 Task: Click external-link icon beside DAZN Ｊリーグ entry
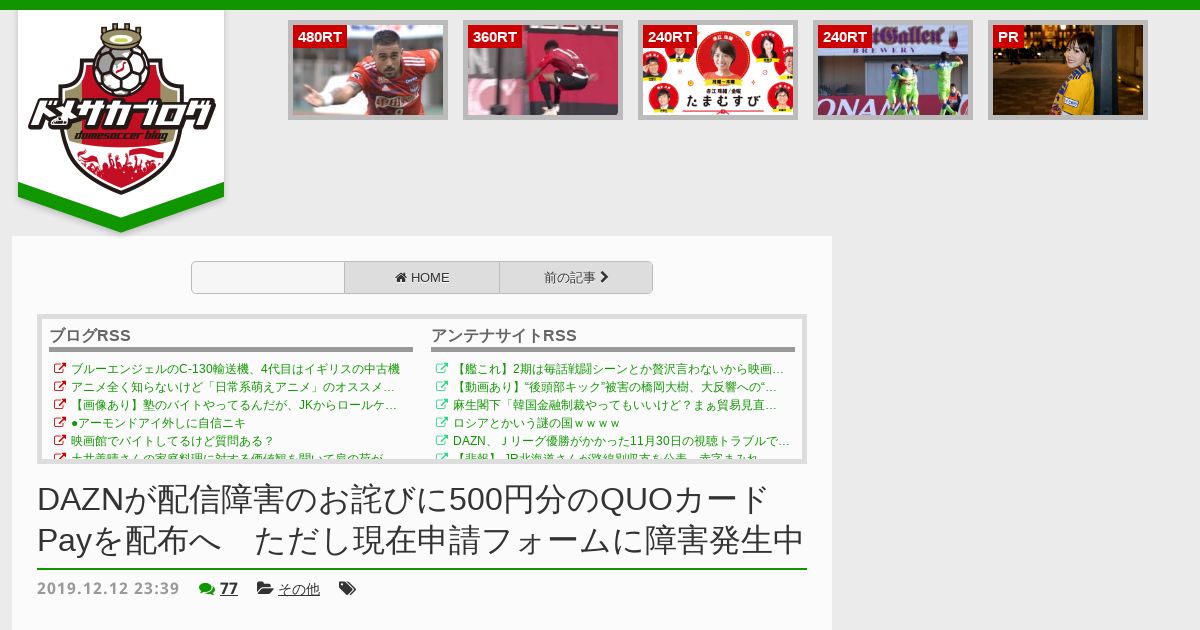click(442, 441)
